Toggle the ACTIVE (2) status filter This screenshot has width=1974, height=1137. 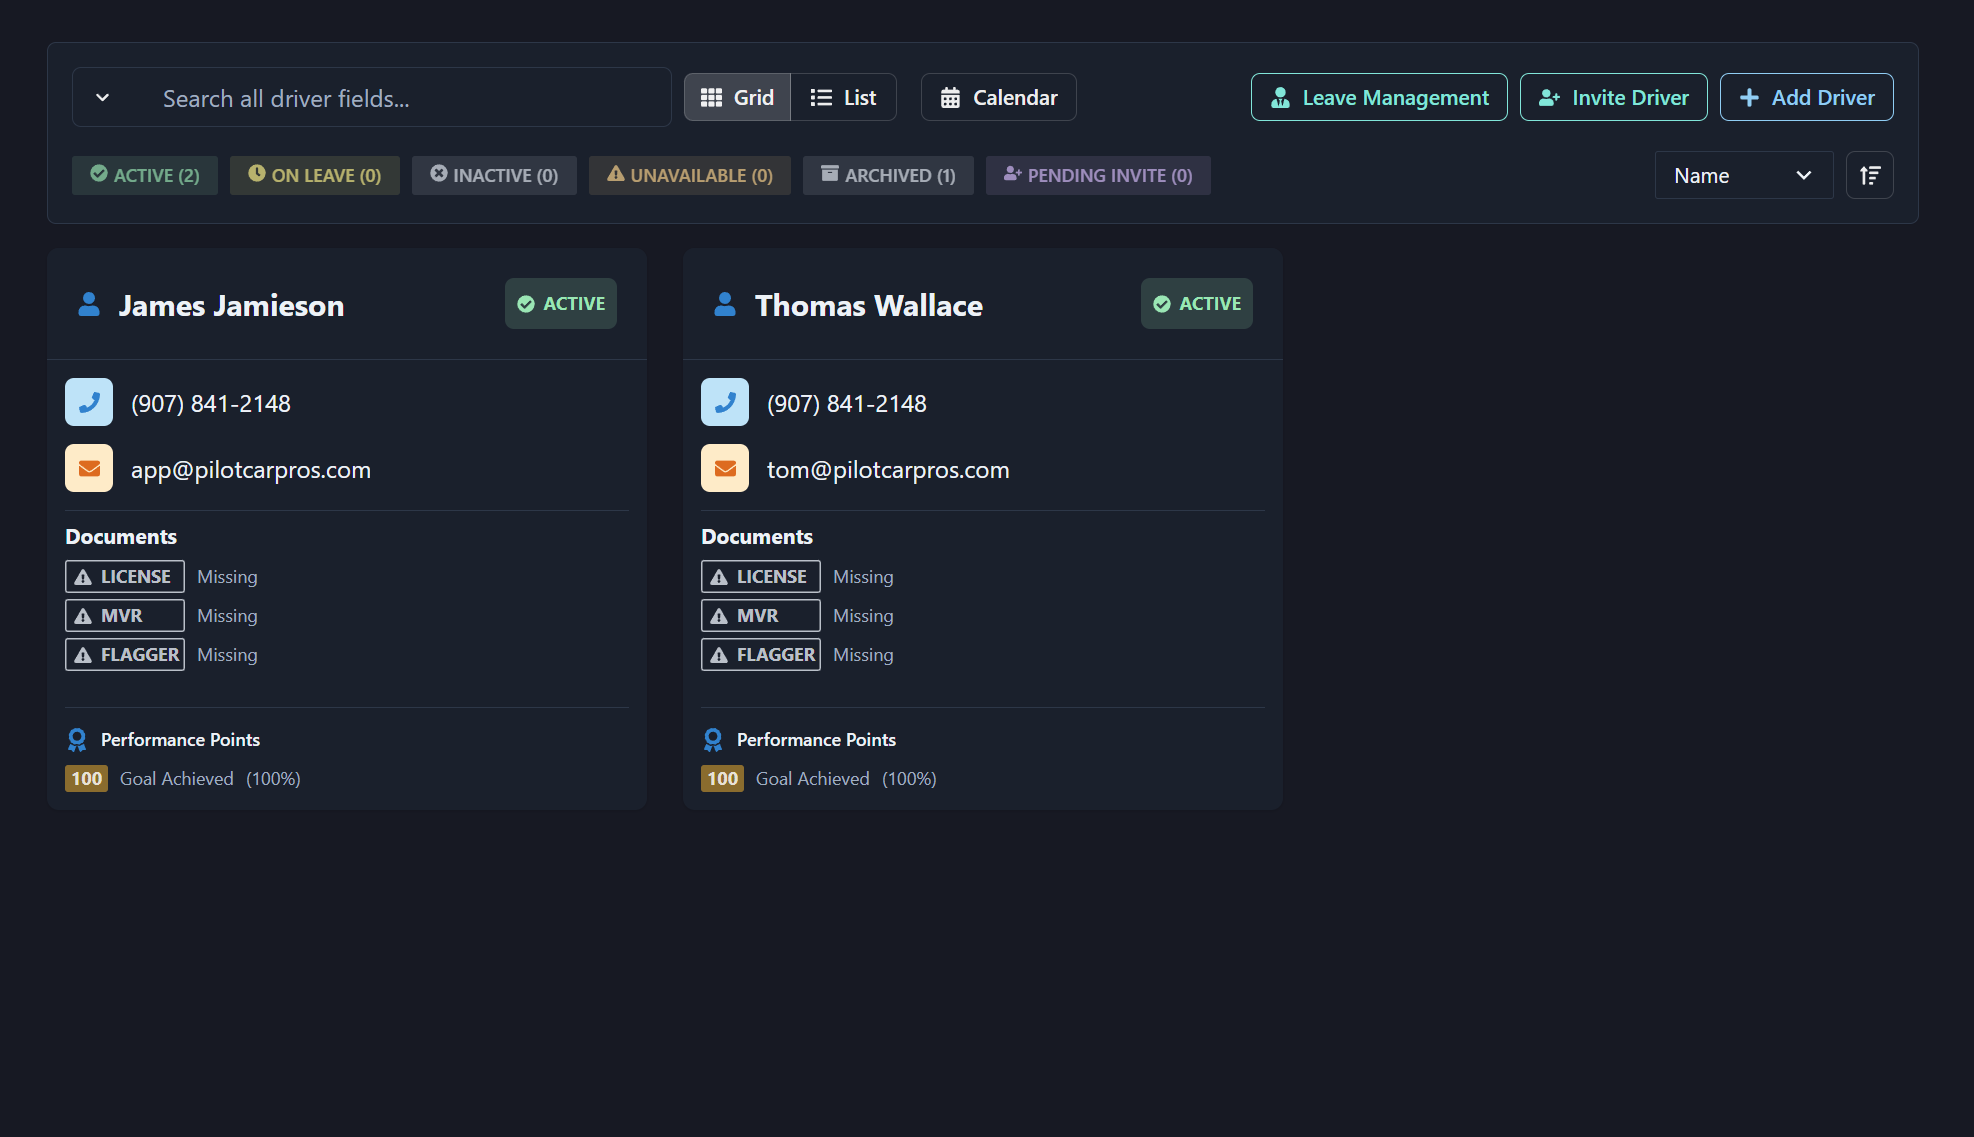[145, 175]
